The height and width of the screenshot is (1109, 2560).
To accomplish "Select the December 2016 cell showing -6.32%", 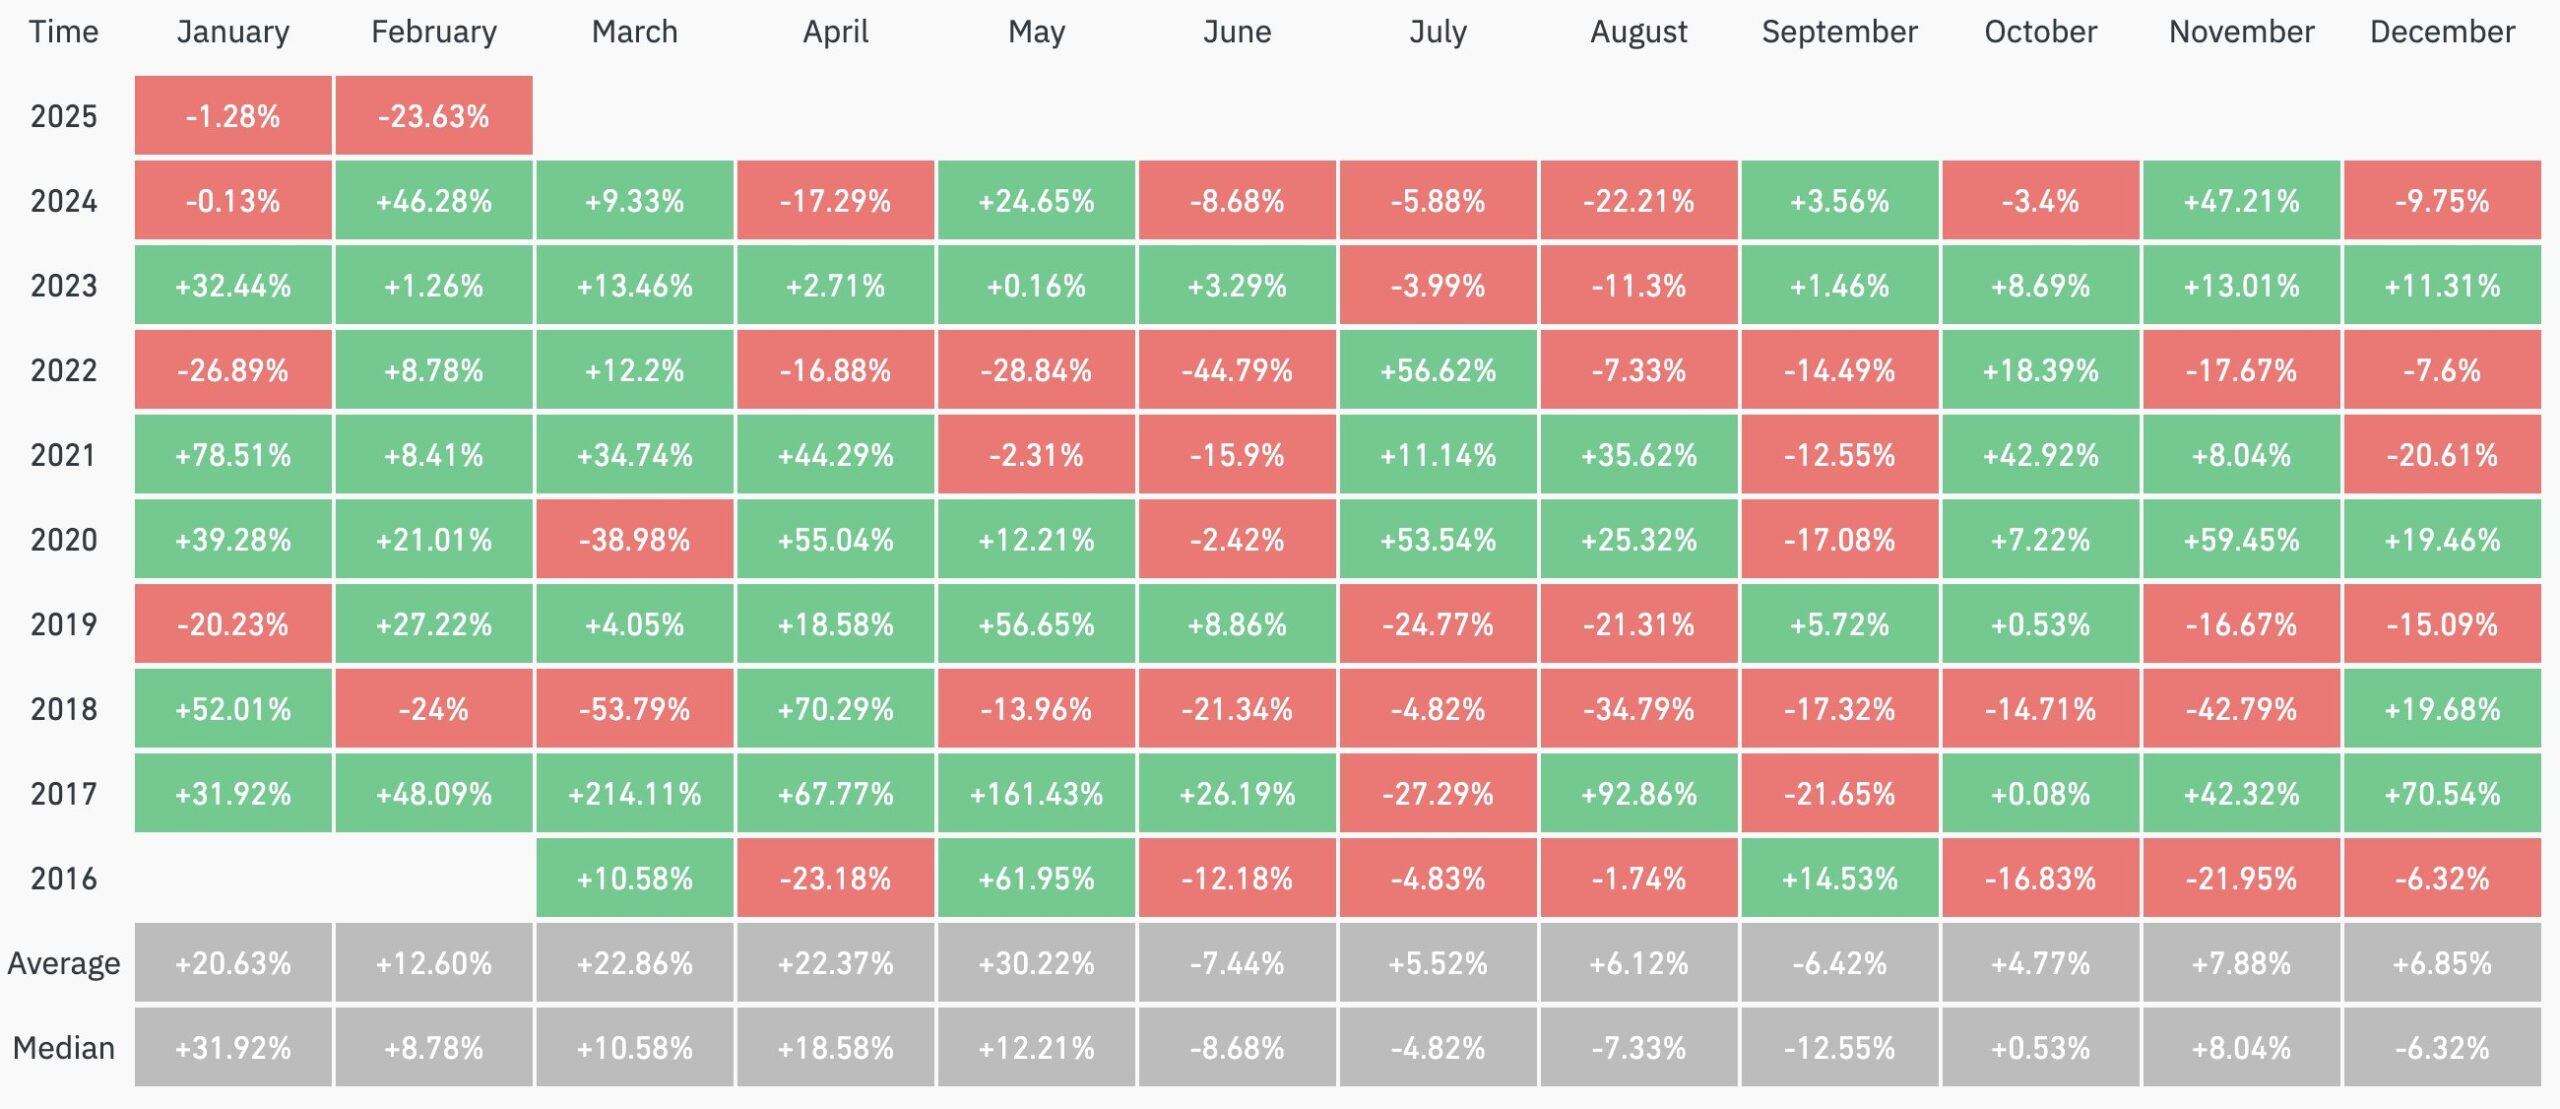I will tap(2442, 879).
